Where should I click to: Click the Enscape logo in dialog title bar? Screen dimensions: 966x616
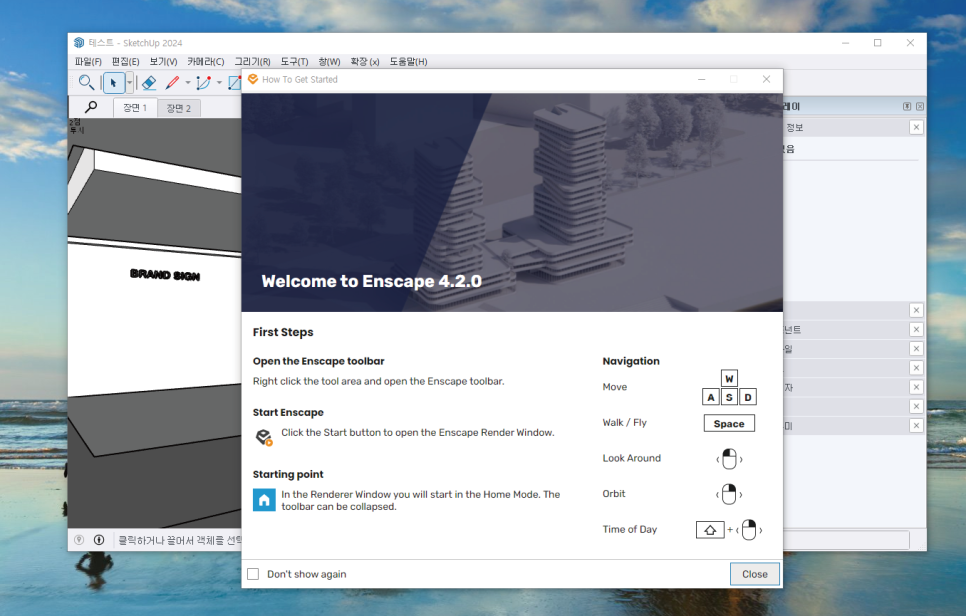pos(253,79)
